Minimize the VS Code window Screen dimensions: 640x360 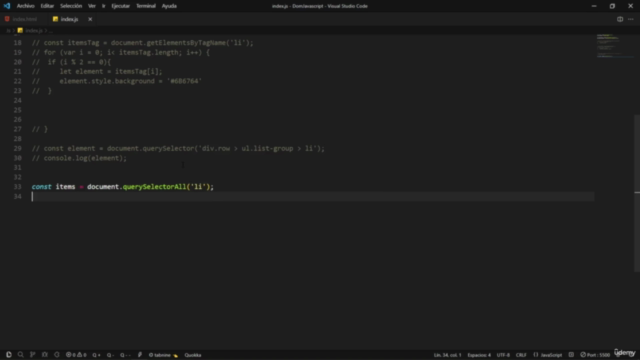click(x=594, y=6)
